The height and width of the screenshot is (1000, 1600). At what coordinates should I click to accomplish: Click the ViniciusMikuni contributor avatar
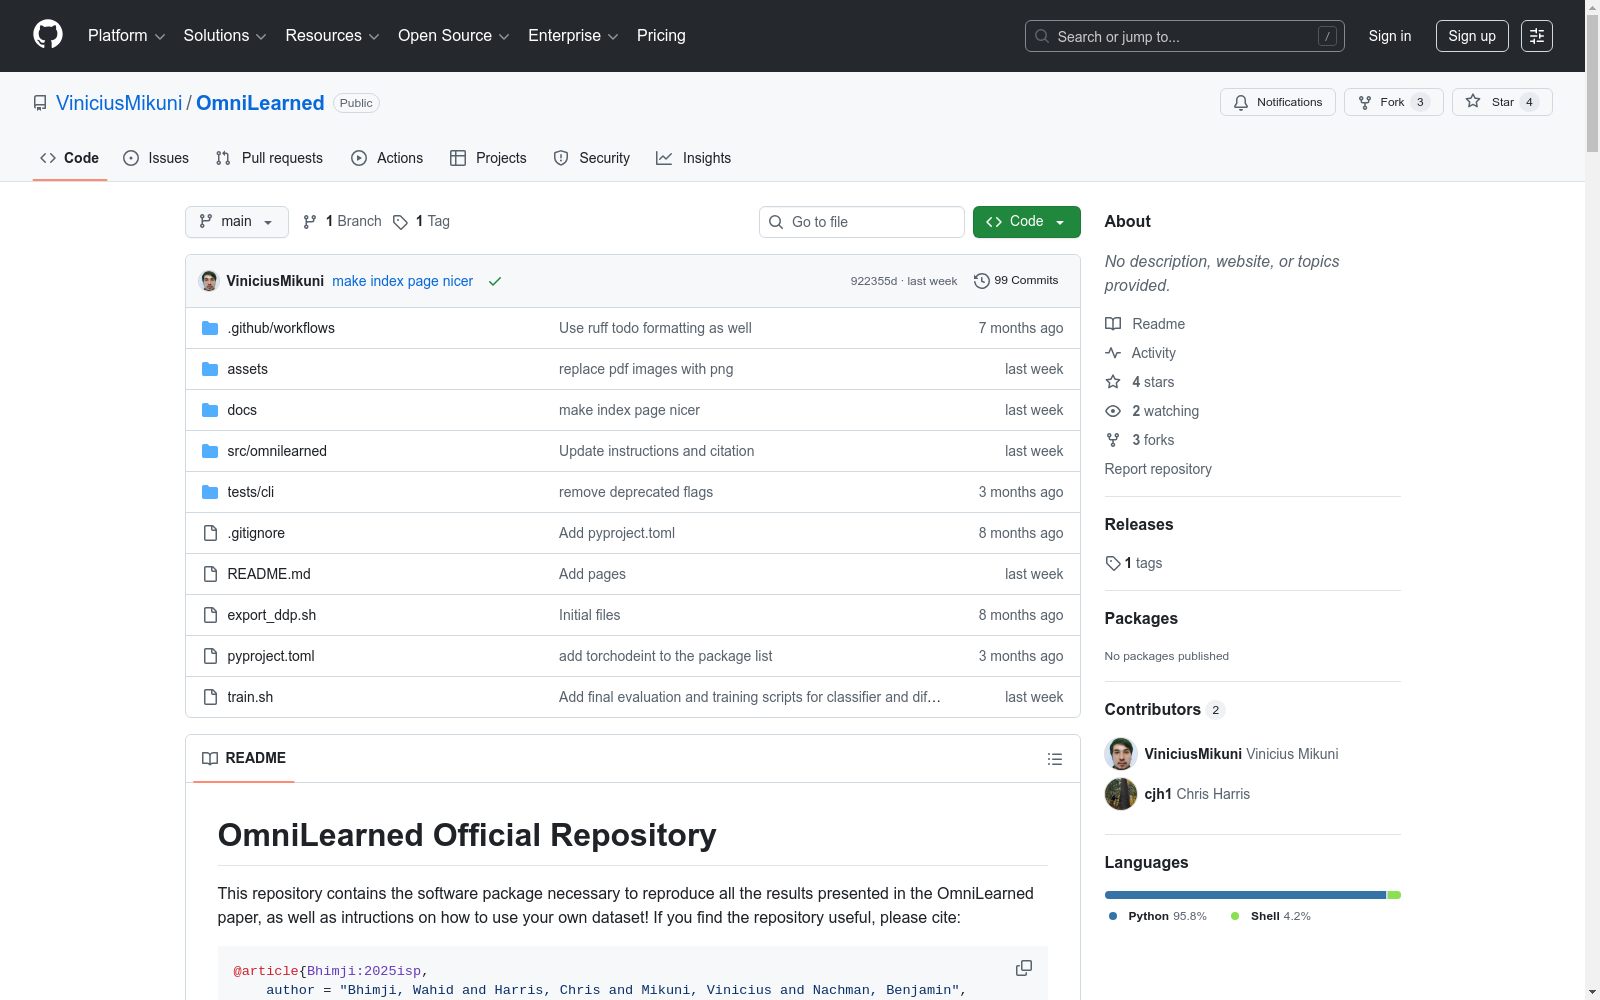[1121, 754]
